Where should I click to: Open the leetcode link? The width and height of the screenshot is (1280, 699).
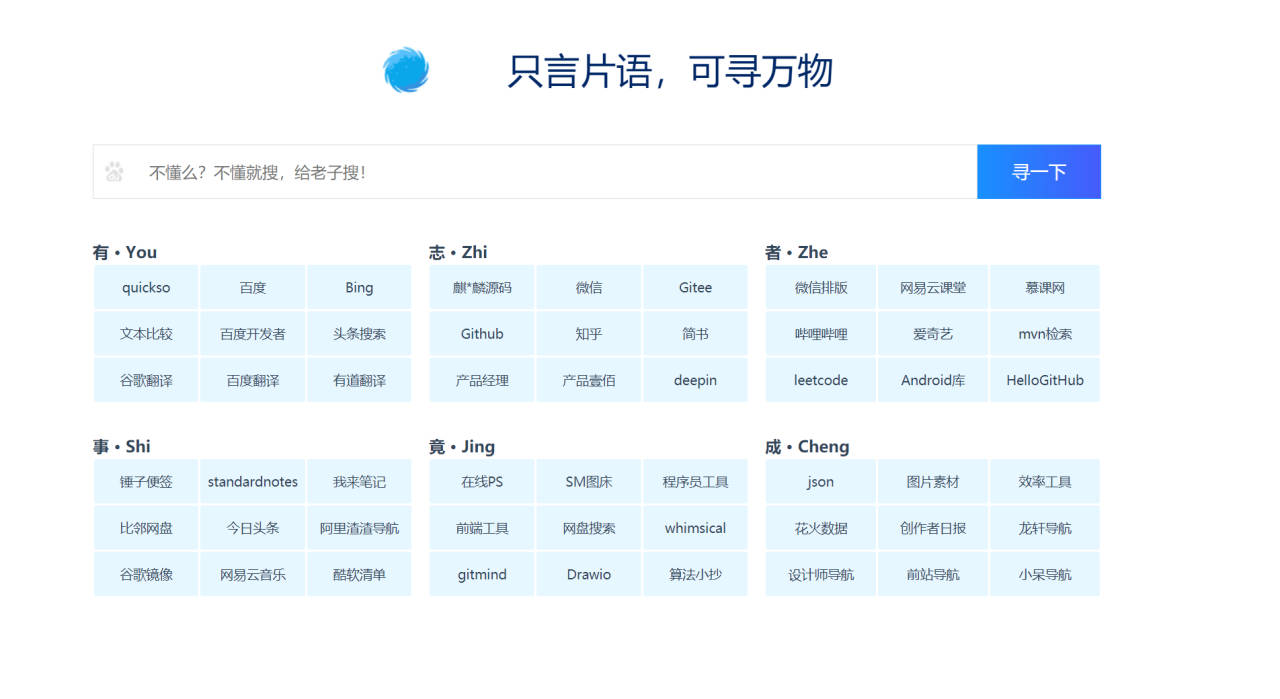tap(821, 380)
